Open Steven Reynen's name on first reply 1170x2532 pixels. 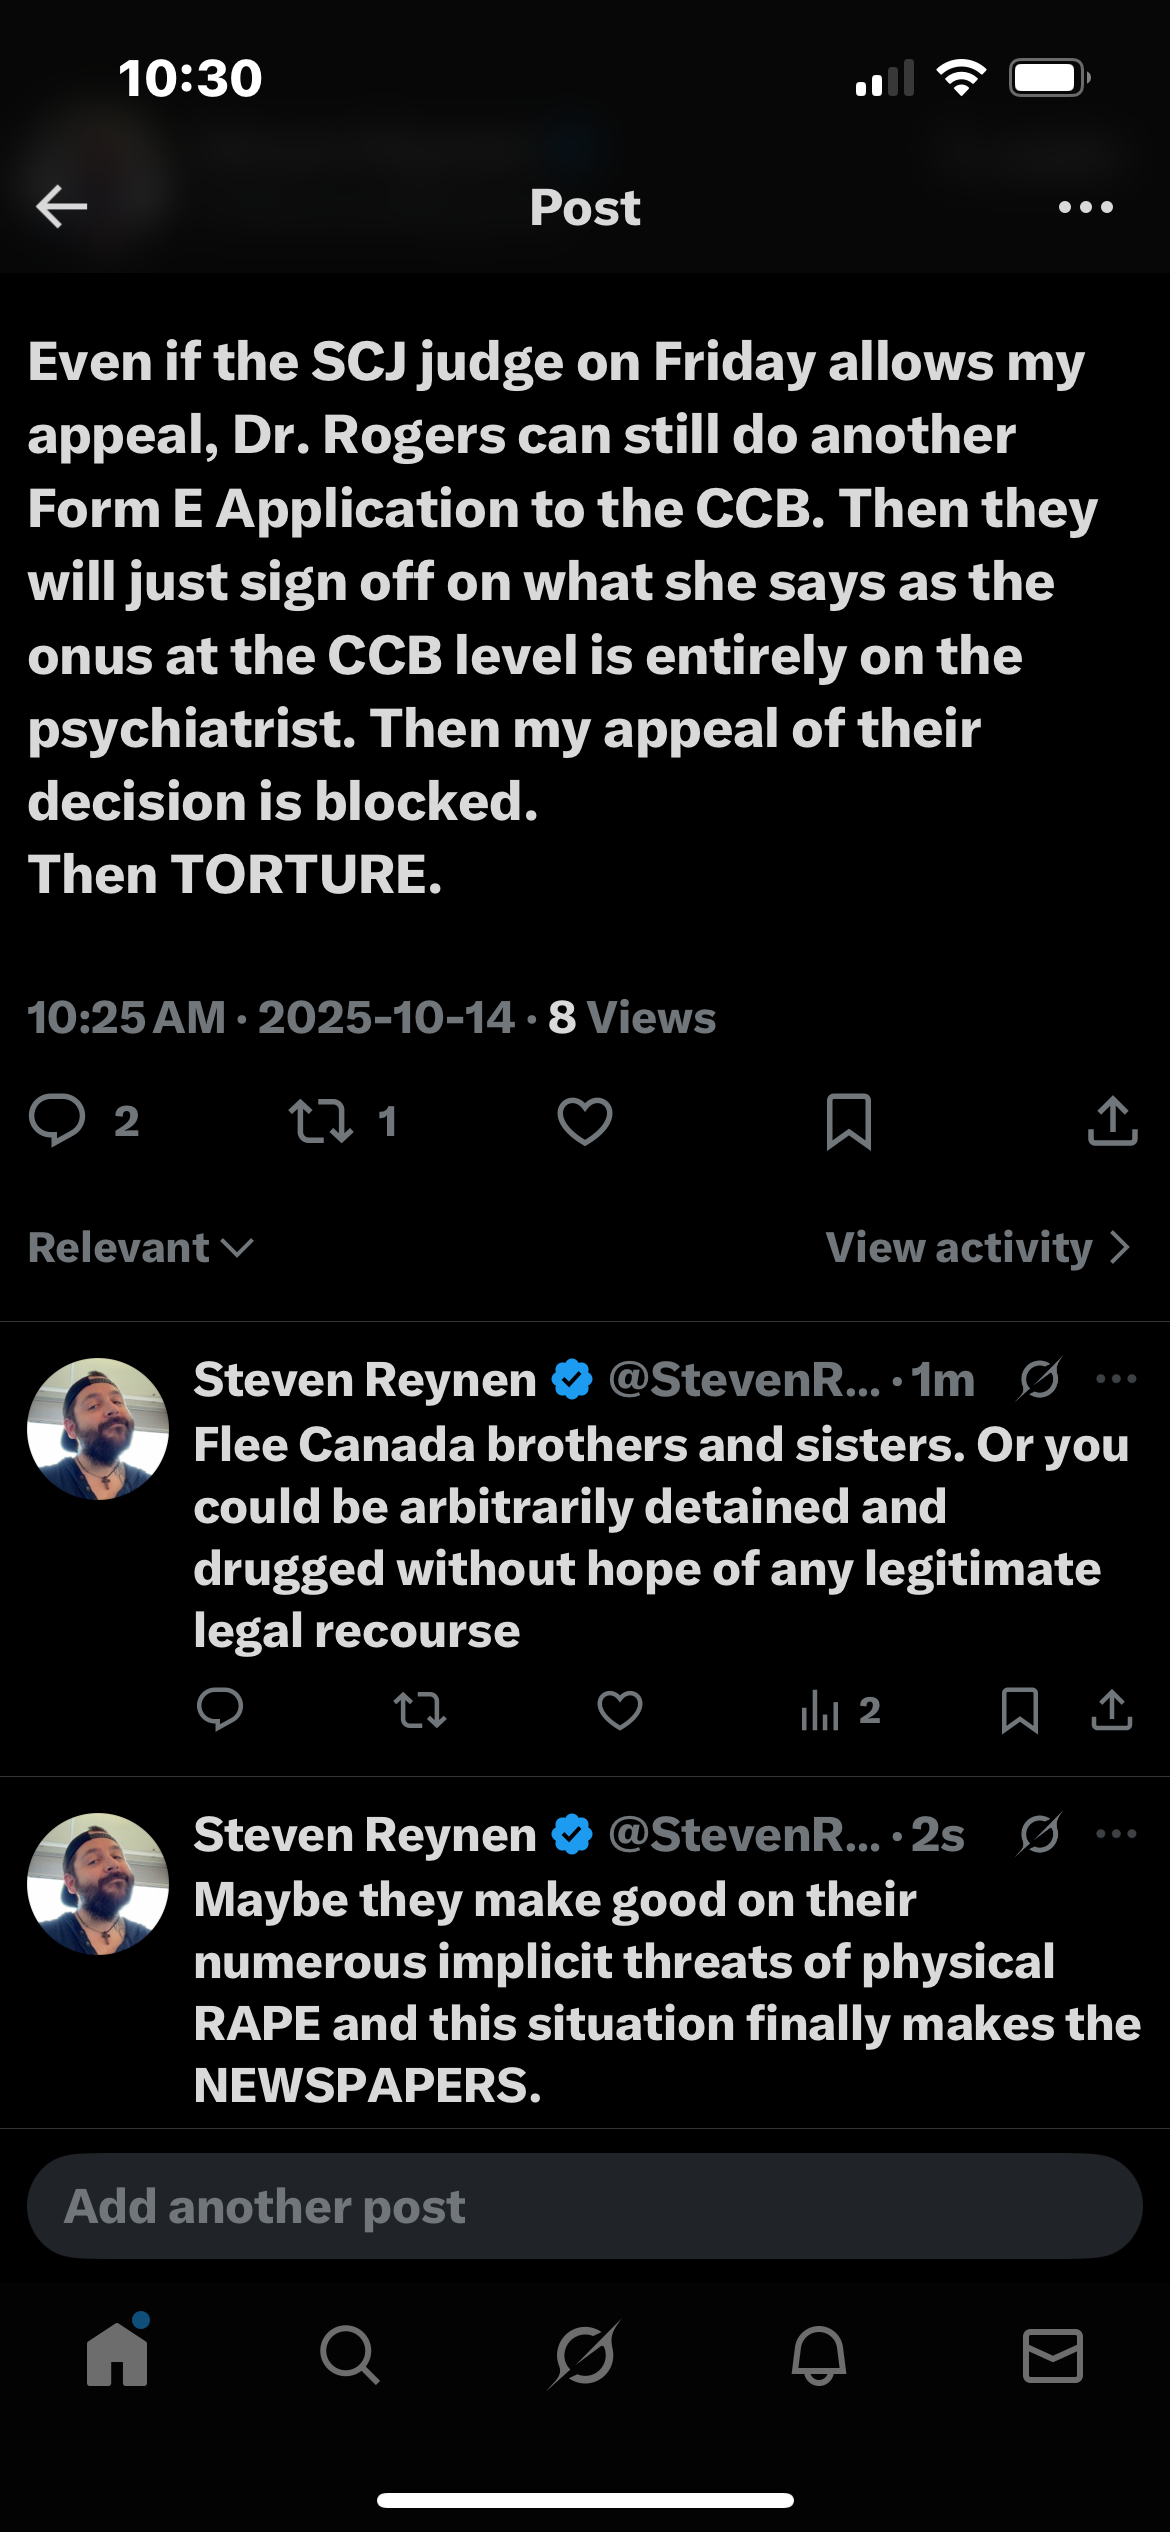click(365, 1380)
